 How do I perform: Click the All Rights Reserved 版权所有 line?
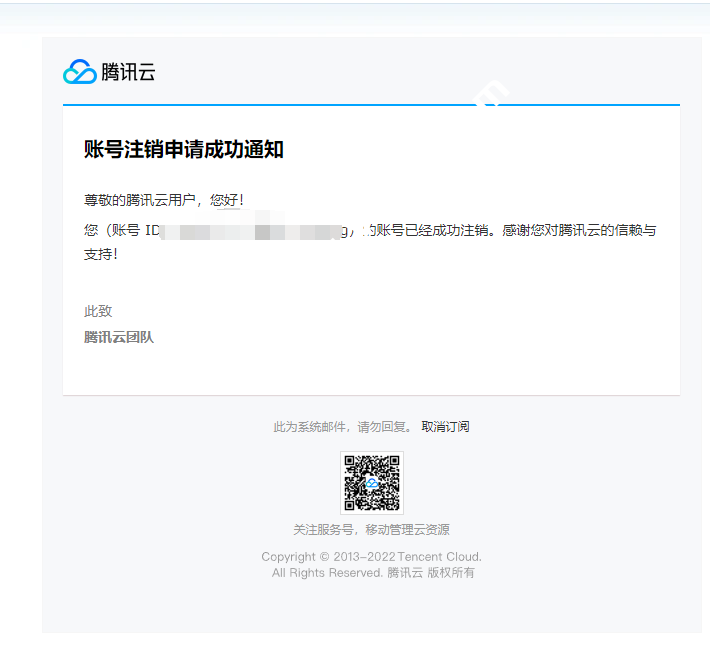pyautogui.click(x=373, y=573)
